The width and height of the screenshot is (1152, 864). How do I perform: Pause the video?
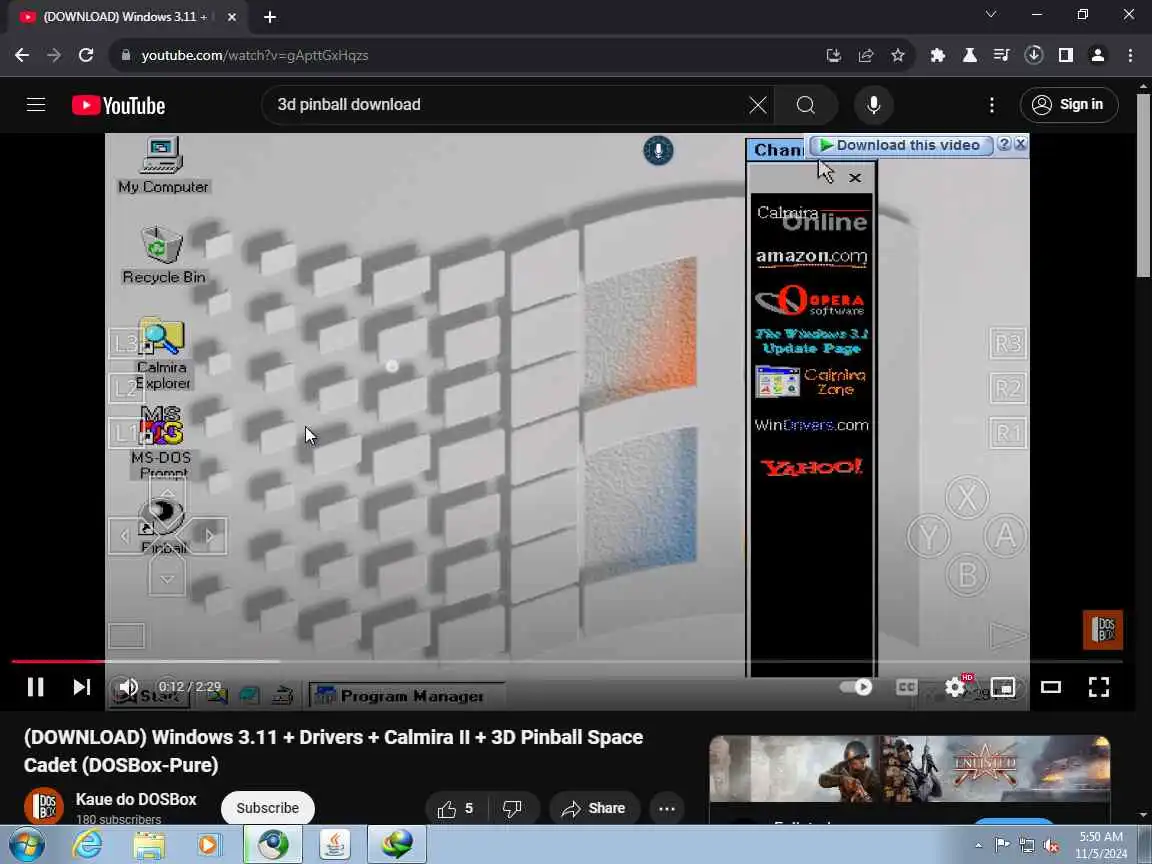(35, 687)
